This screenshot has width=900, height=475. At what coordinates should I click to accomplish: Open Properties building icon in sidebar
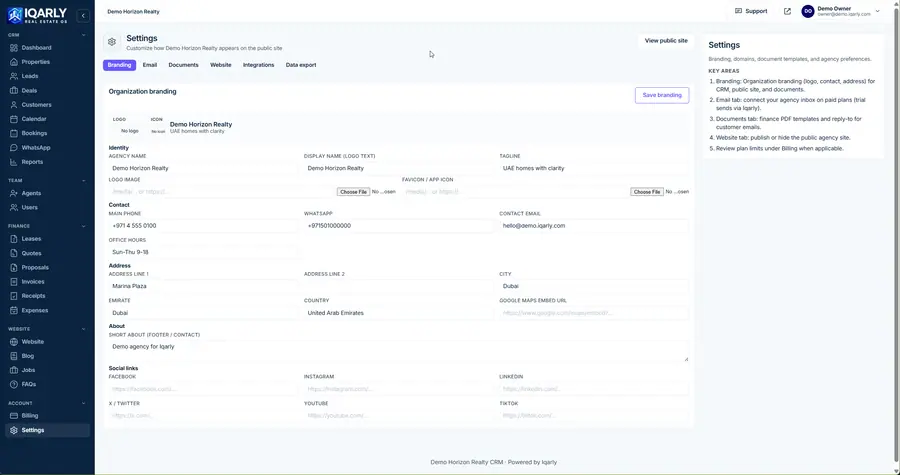tap(14, 62)
